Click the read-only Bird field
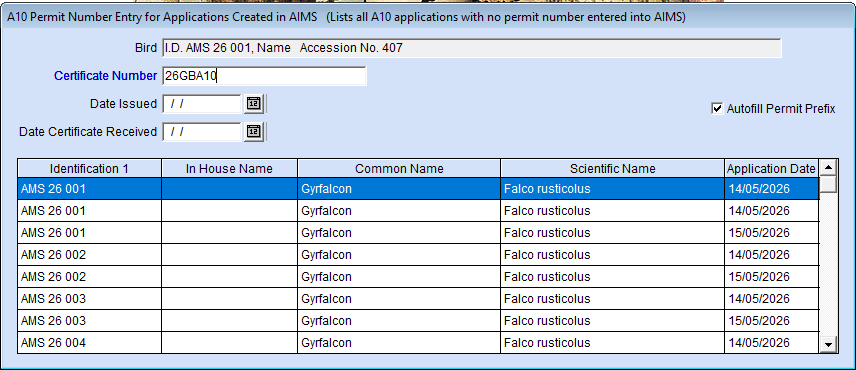The width and height of the screenshot is (856, 370). tap(472, 48)
